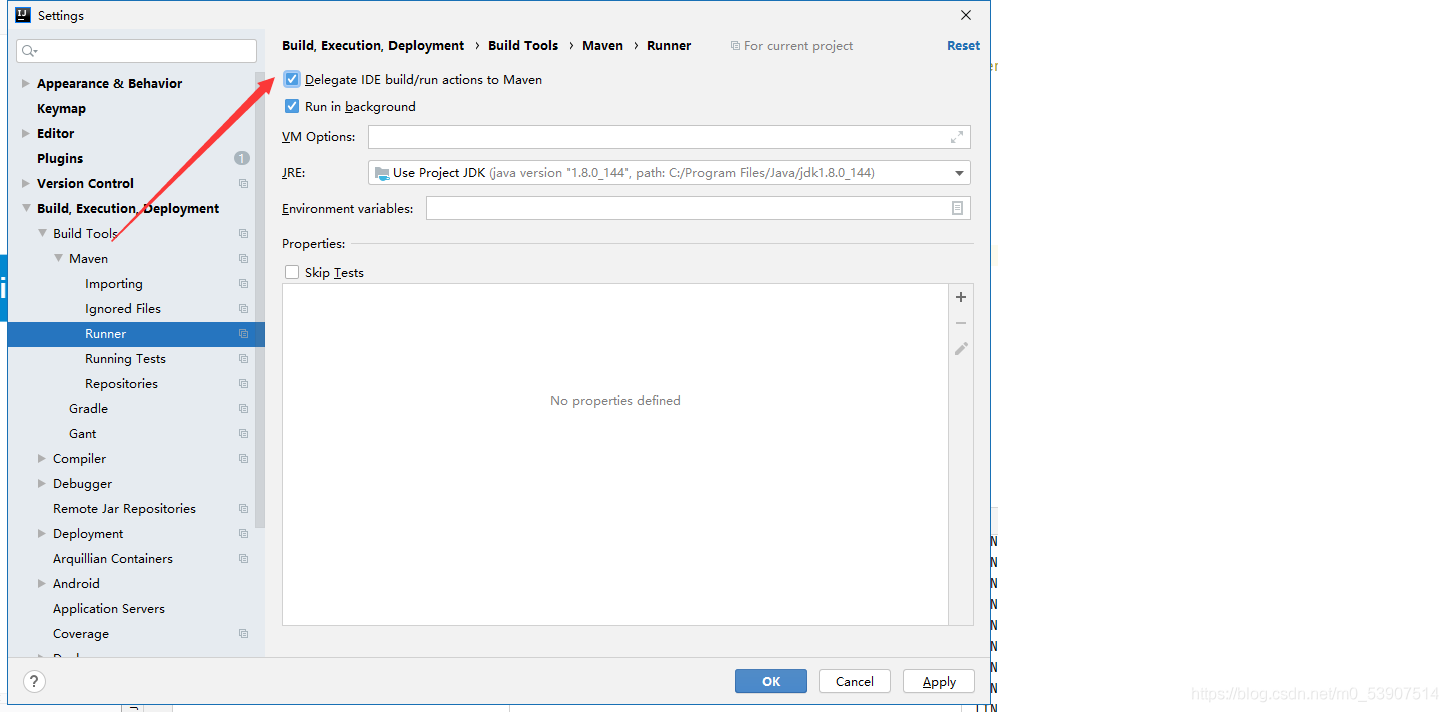
Task: Click the edit property pencil icon
Action: [961, 349]
